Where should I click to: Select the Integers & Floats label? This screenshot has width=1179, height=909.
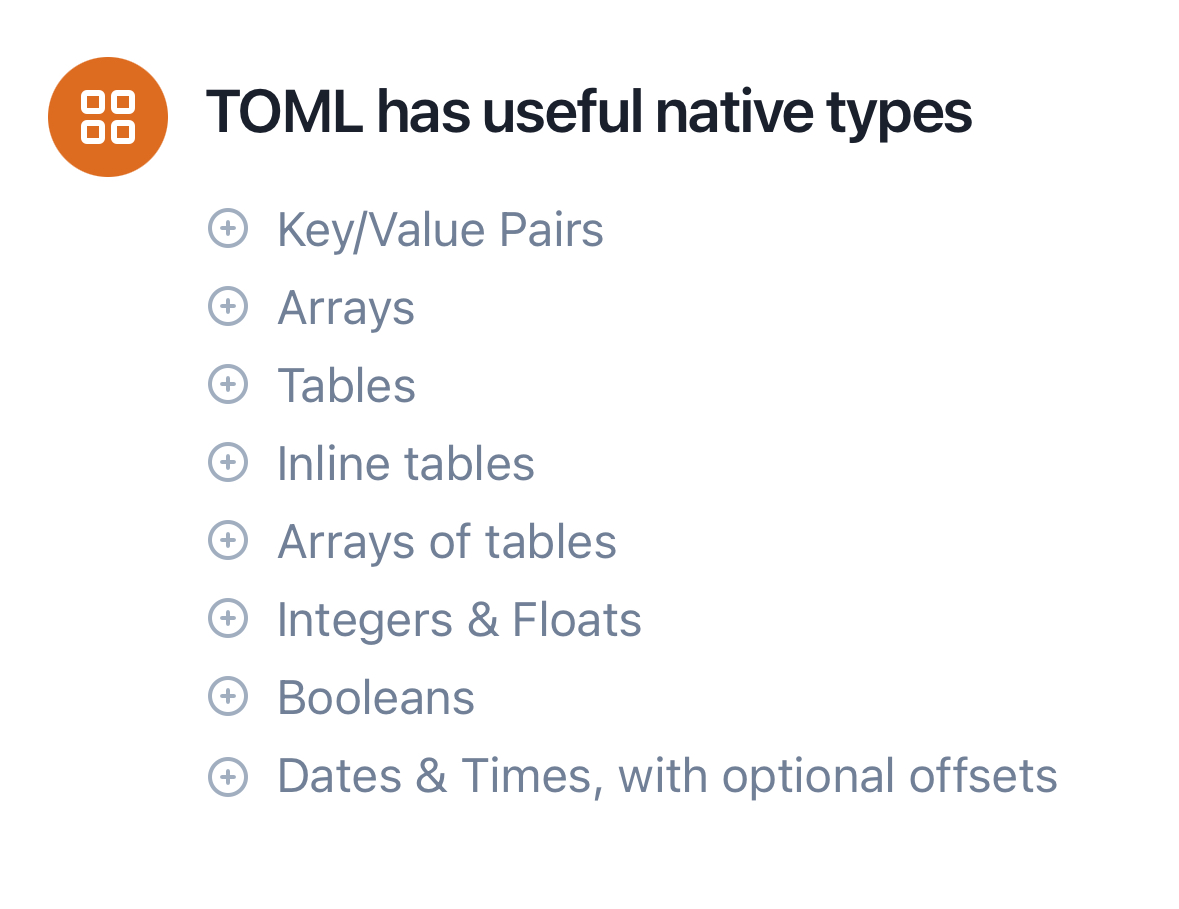click(x=459, y=621)
